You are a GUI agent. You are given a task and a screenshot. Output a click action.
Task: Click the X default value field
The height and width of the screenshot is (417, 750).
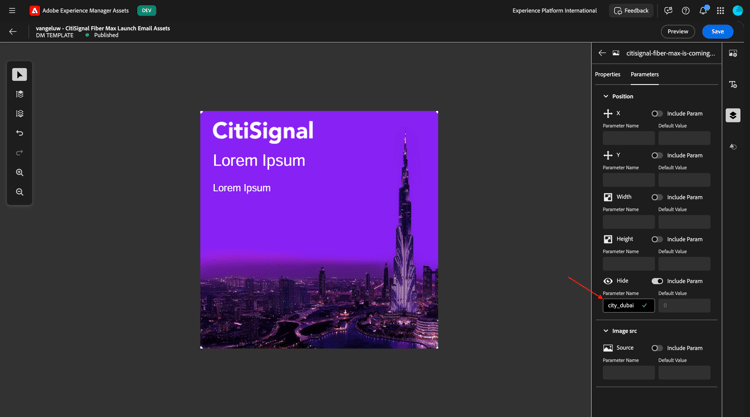pos(684,138)
